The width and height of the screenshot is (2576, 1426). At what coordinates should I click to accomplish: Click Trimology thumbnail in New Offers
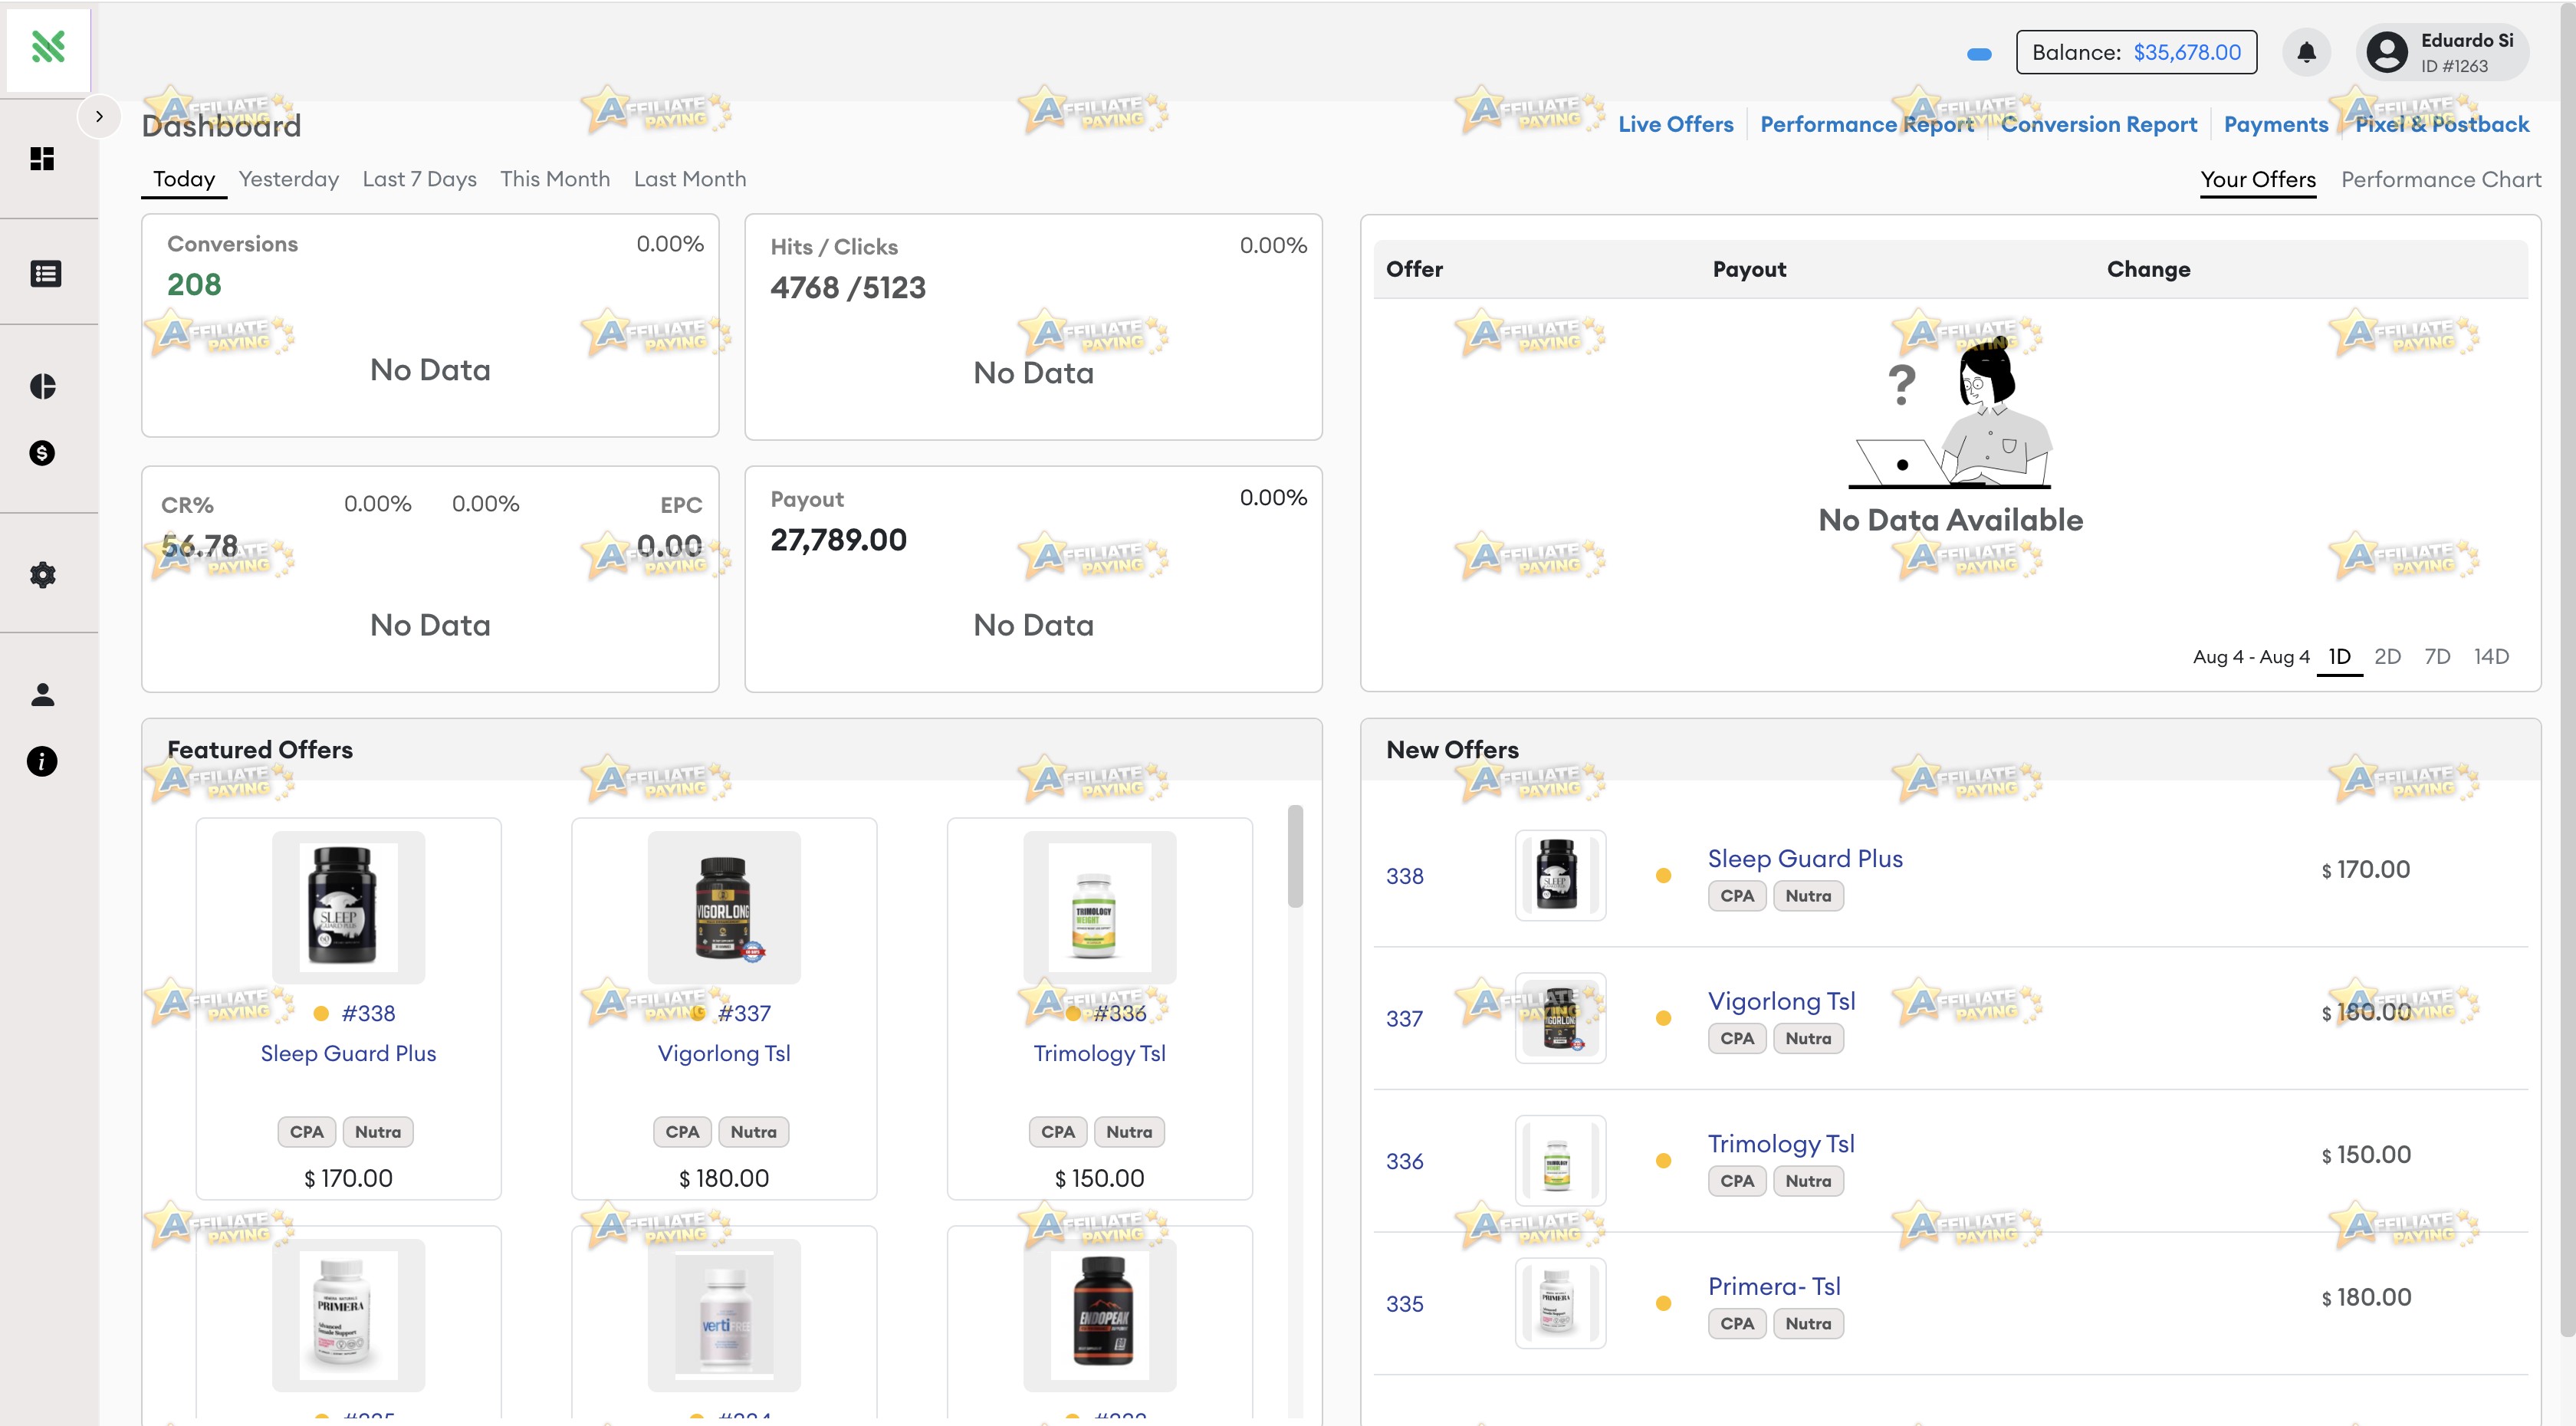(1560, 1161)
